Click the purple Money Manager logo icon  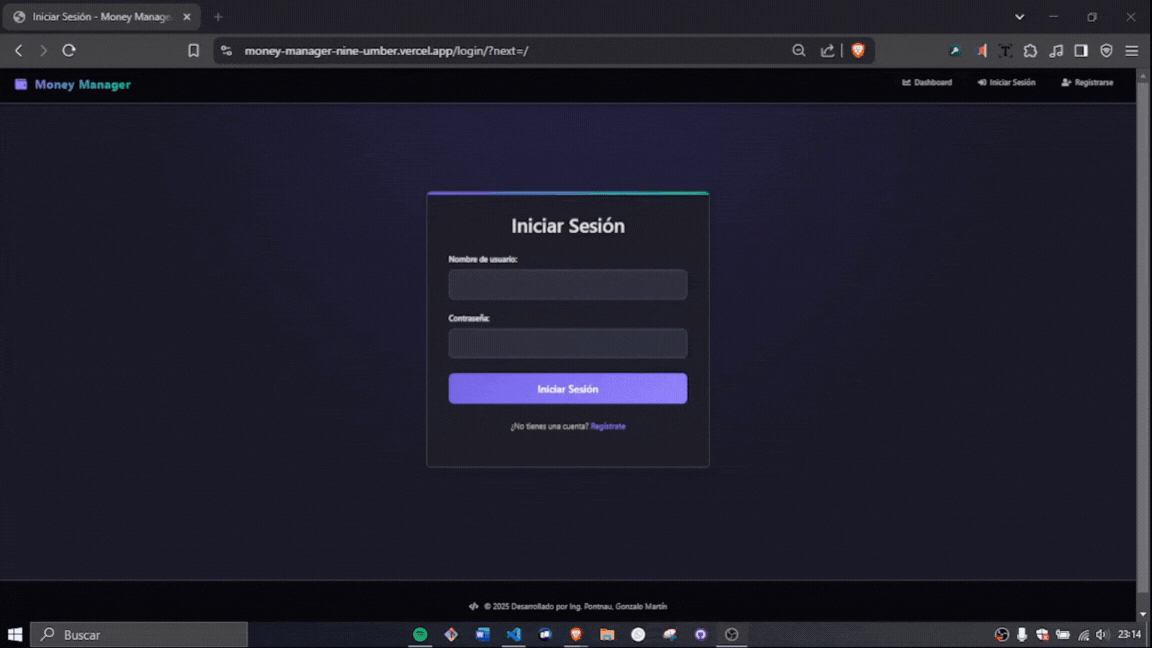(x=19, y=84)
